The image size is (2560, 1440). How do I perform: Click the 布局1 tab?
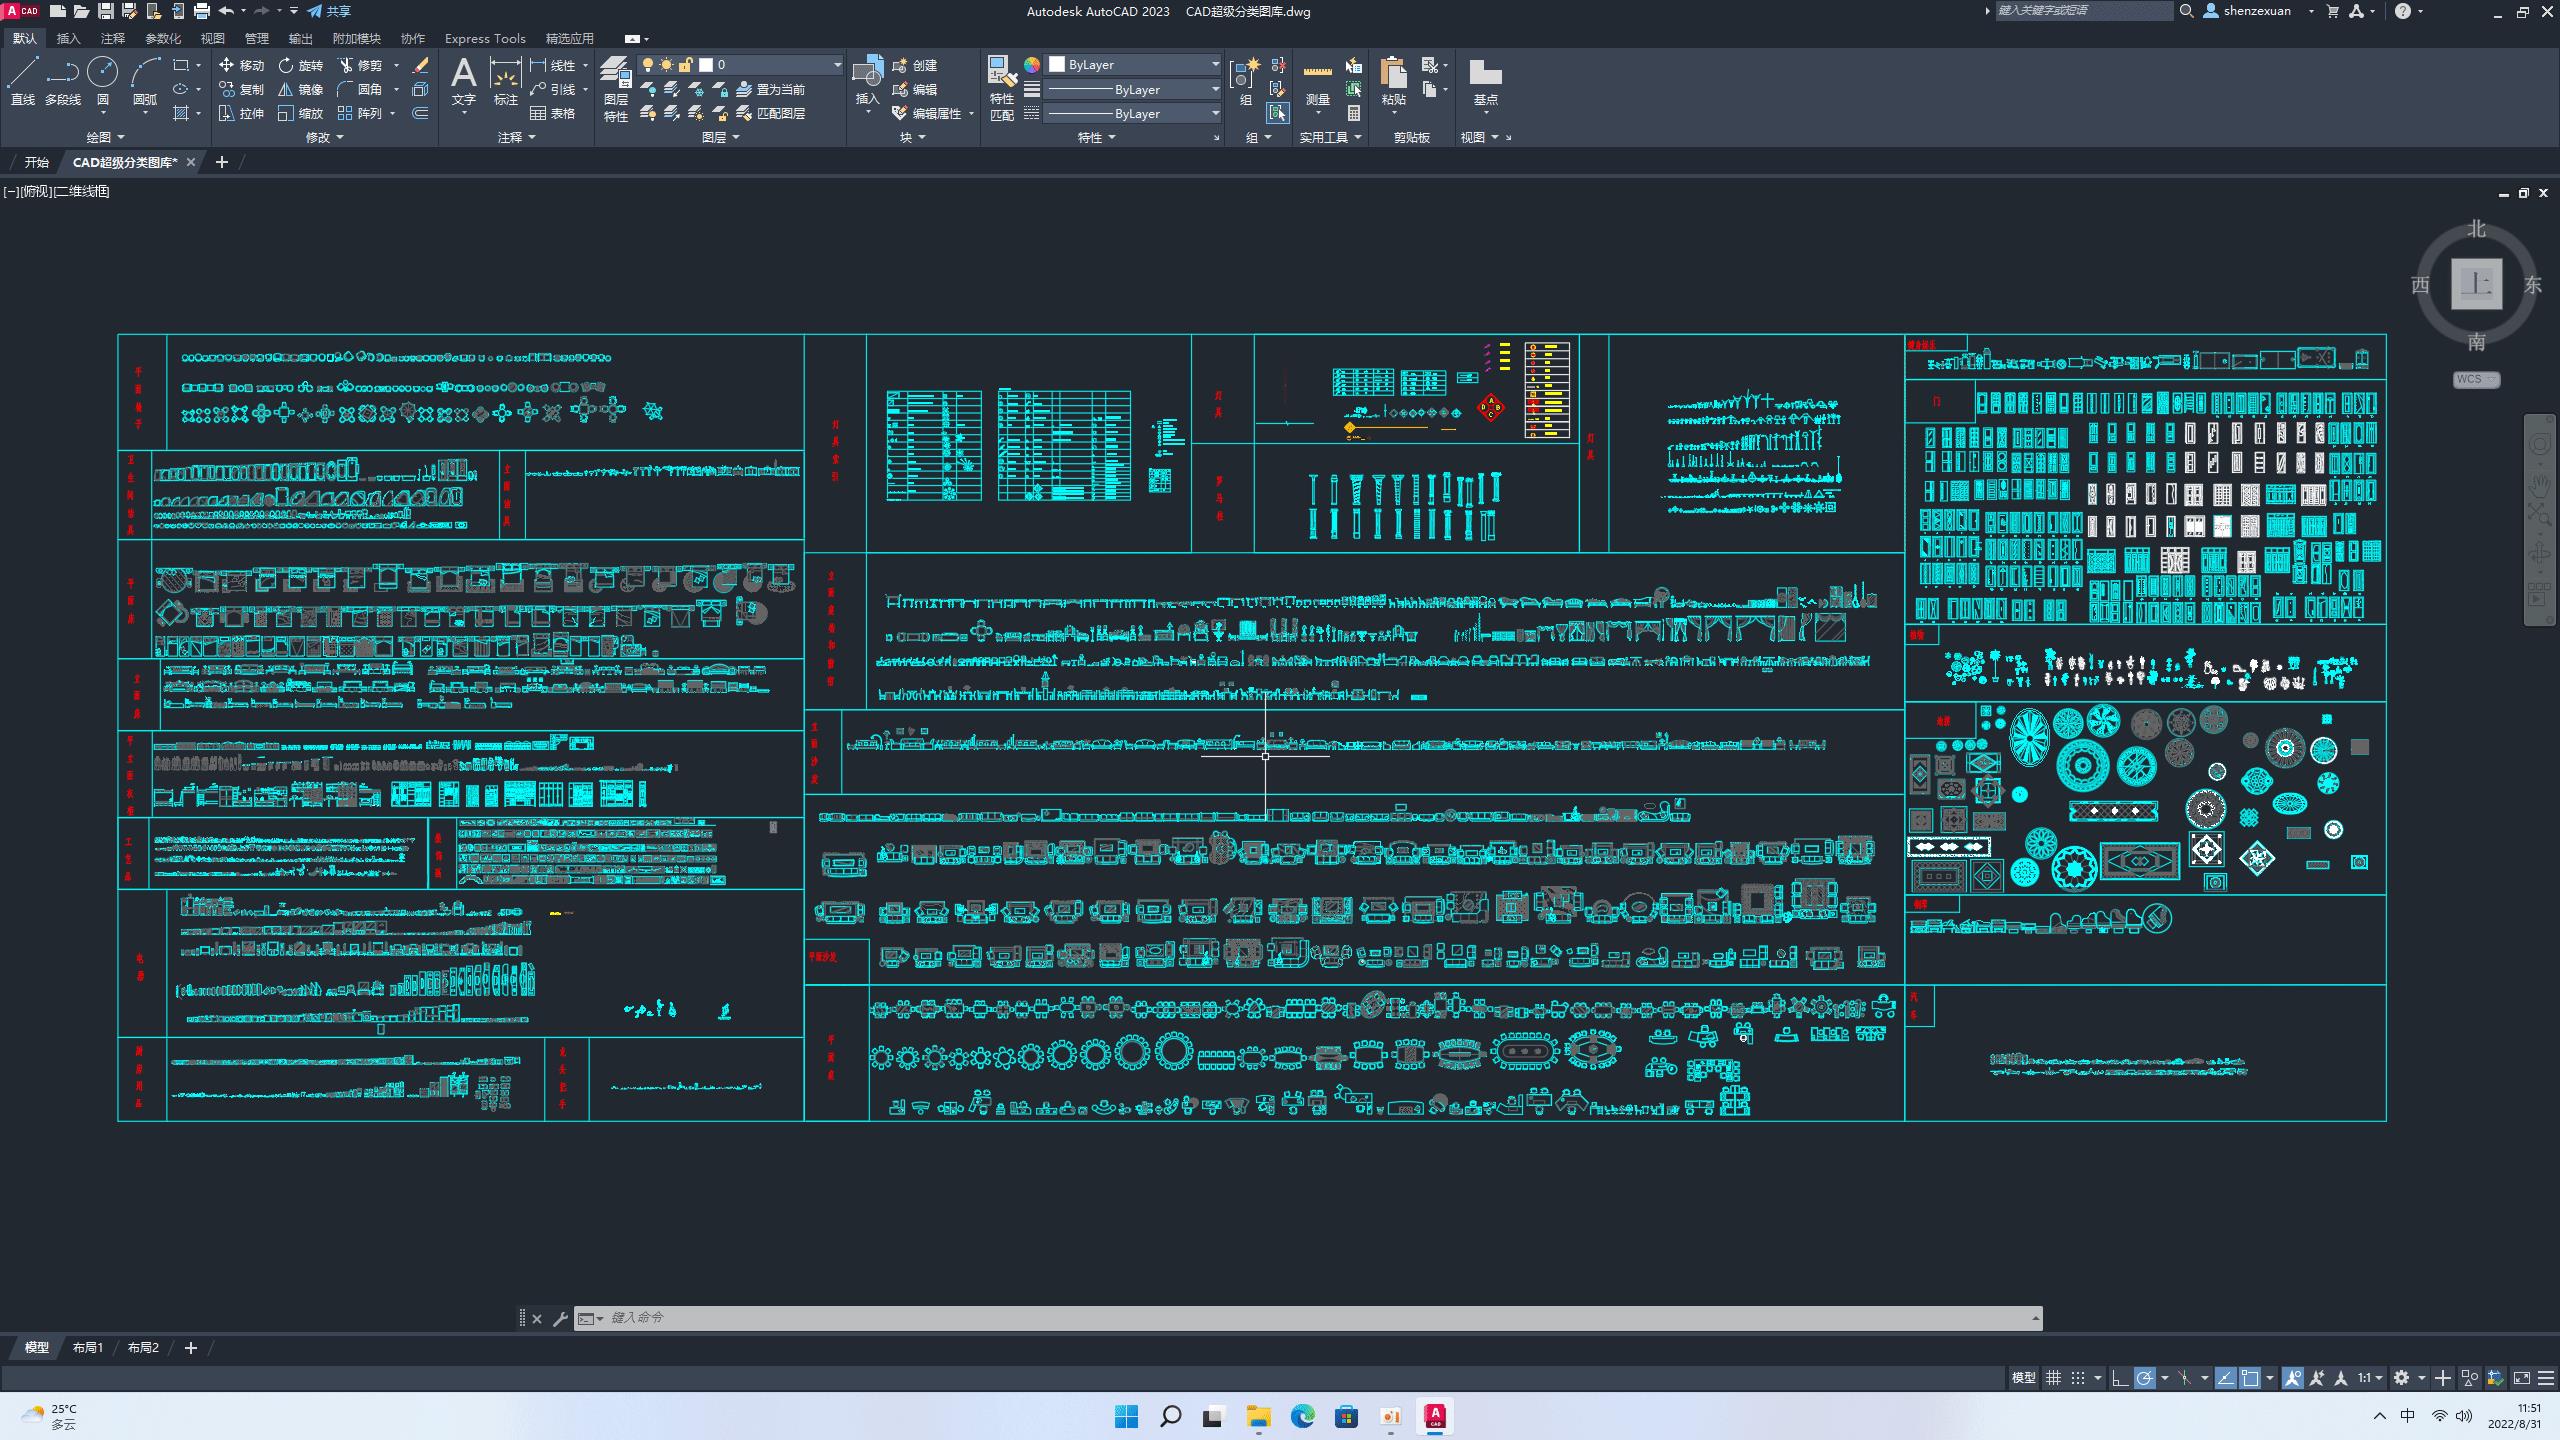point(90,1347)
